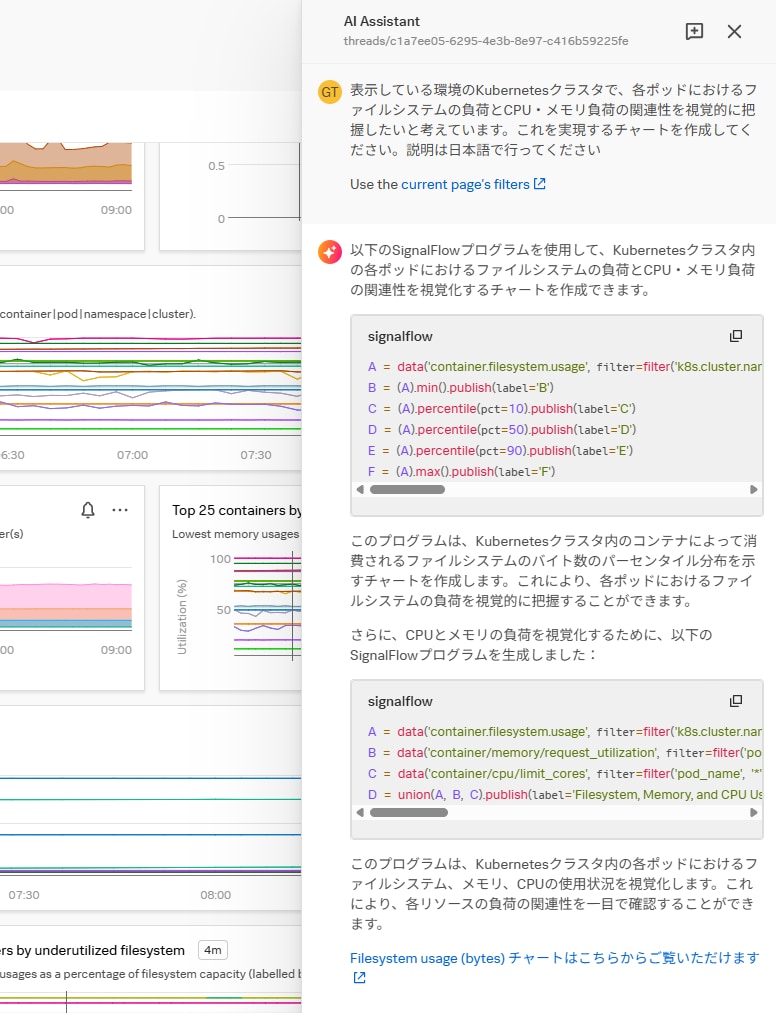
Task: Click external link icon below Filesystem usage link
Action: [x=359, y=977]
